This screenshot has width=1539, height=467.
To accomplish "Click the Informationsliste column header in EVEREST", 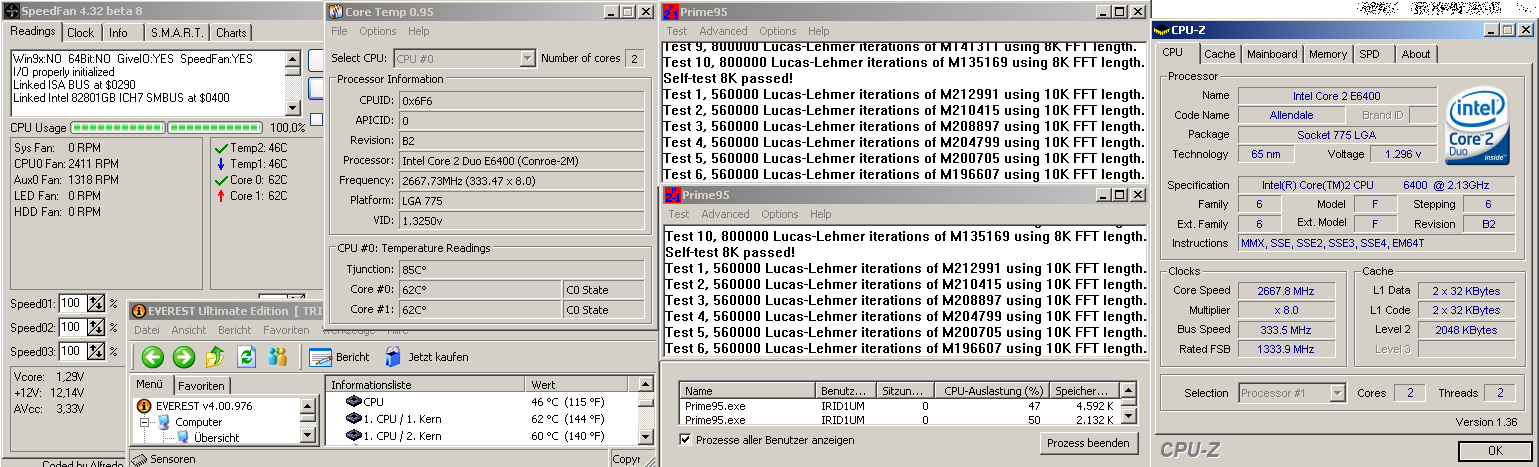I will tap(426, 385).
